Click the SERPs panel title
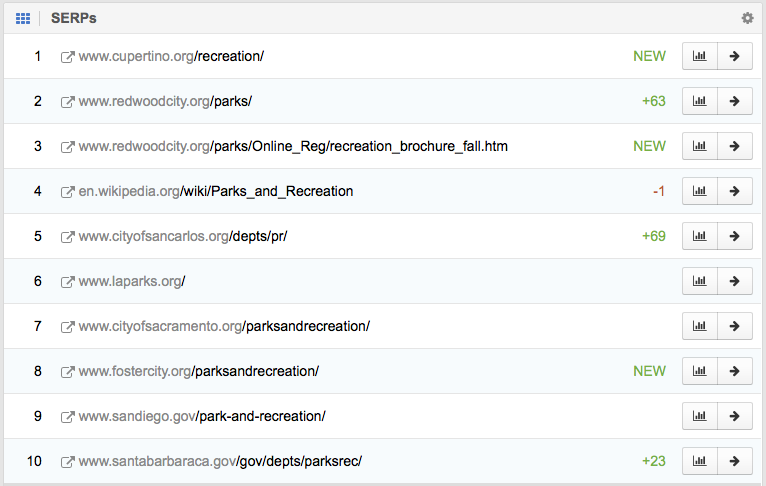 74,18
